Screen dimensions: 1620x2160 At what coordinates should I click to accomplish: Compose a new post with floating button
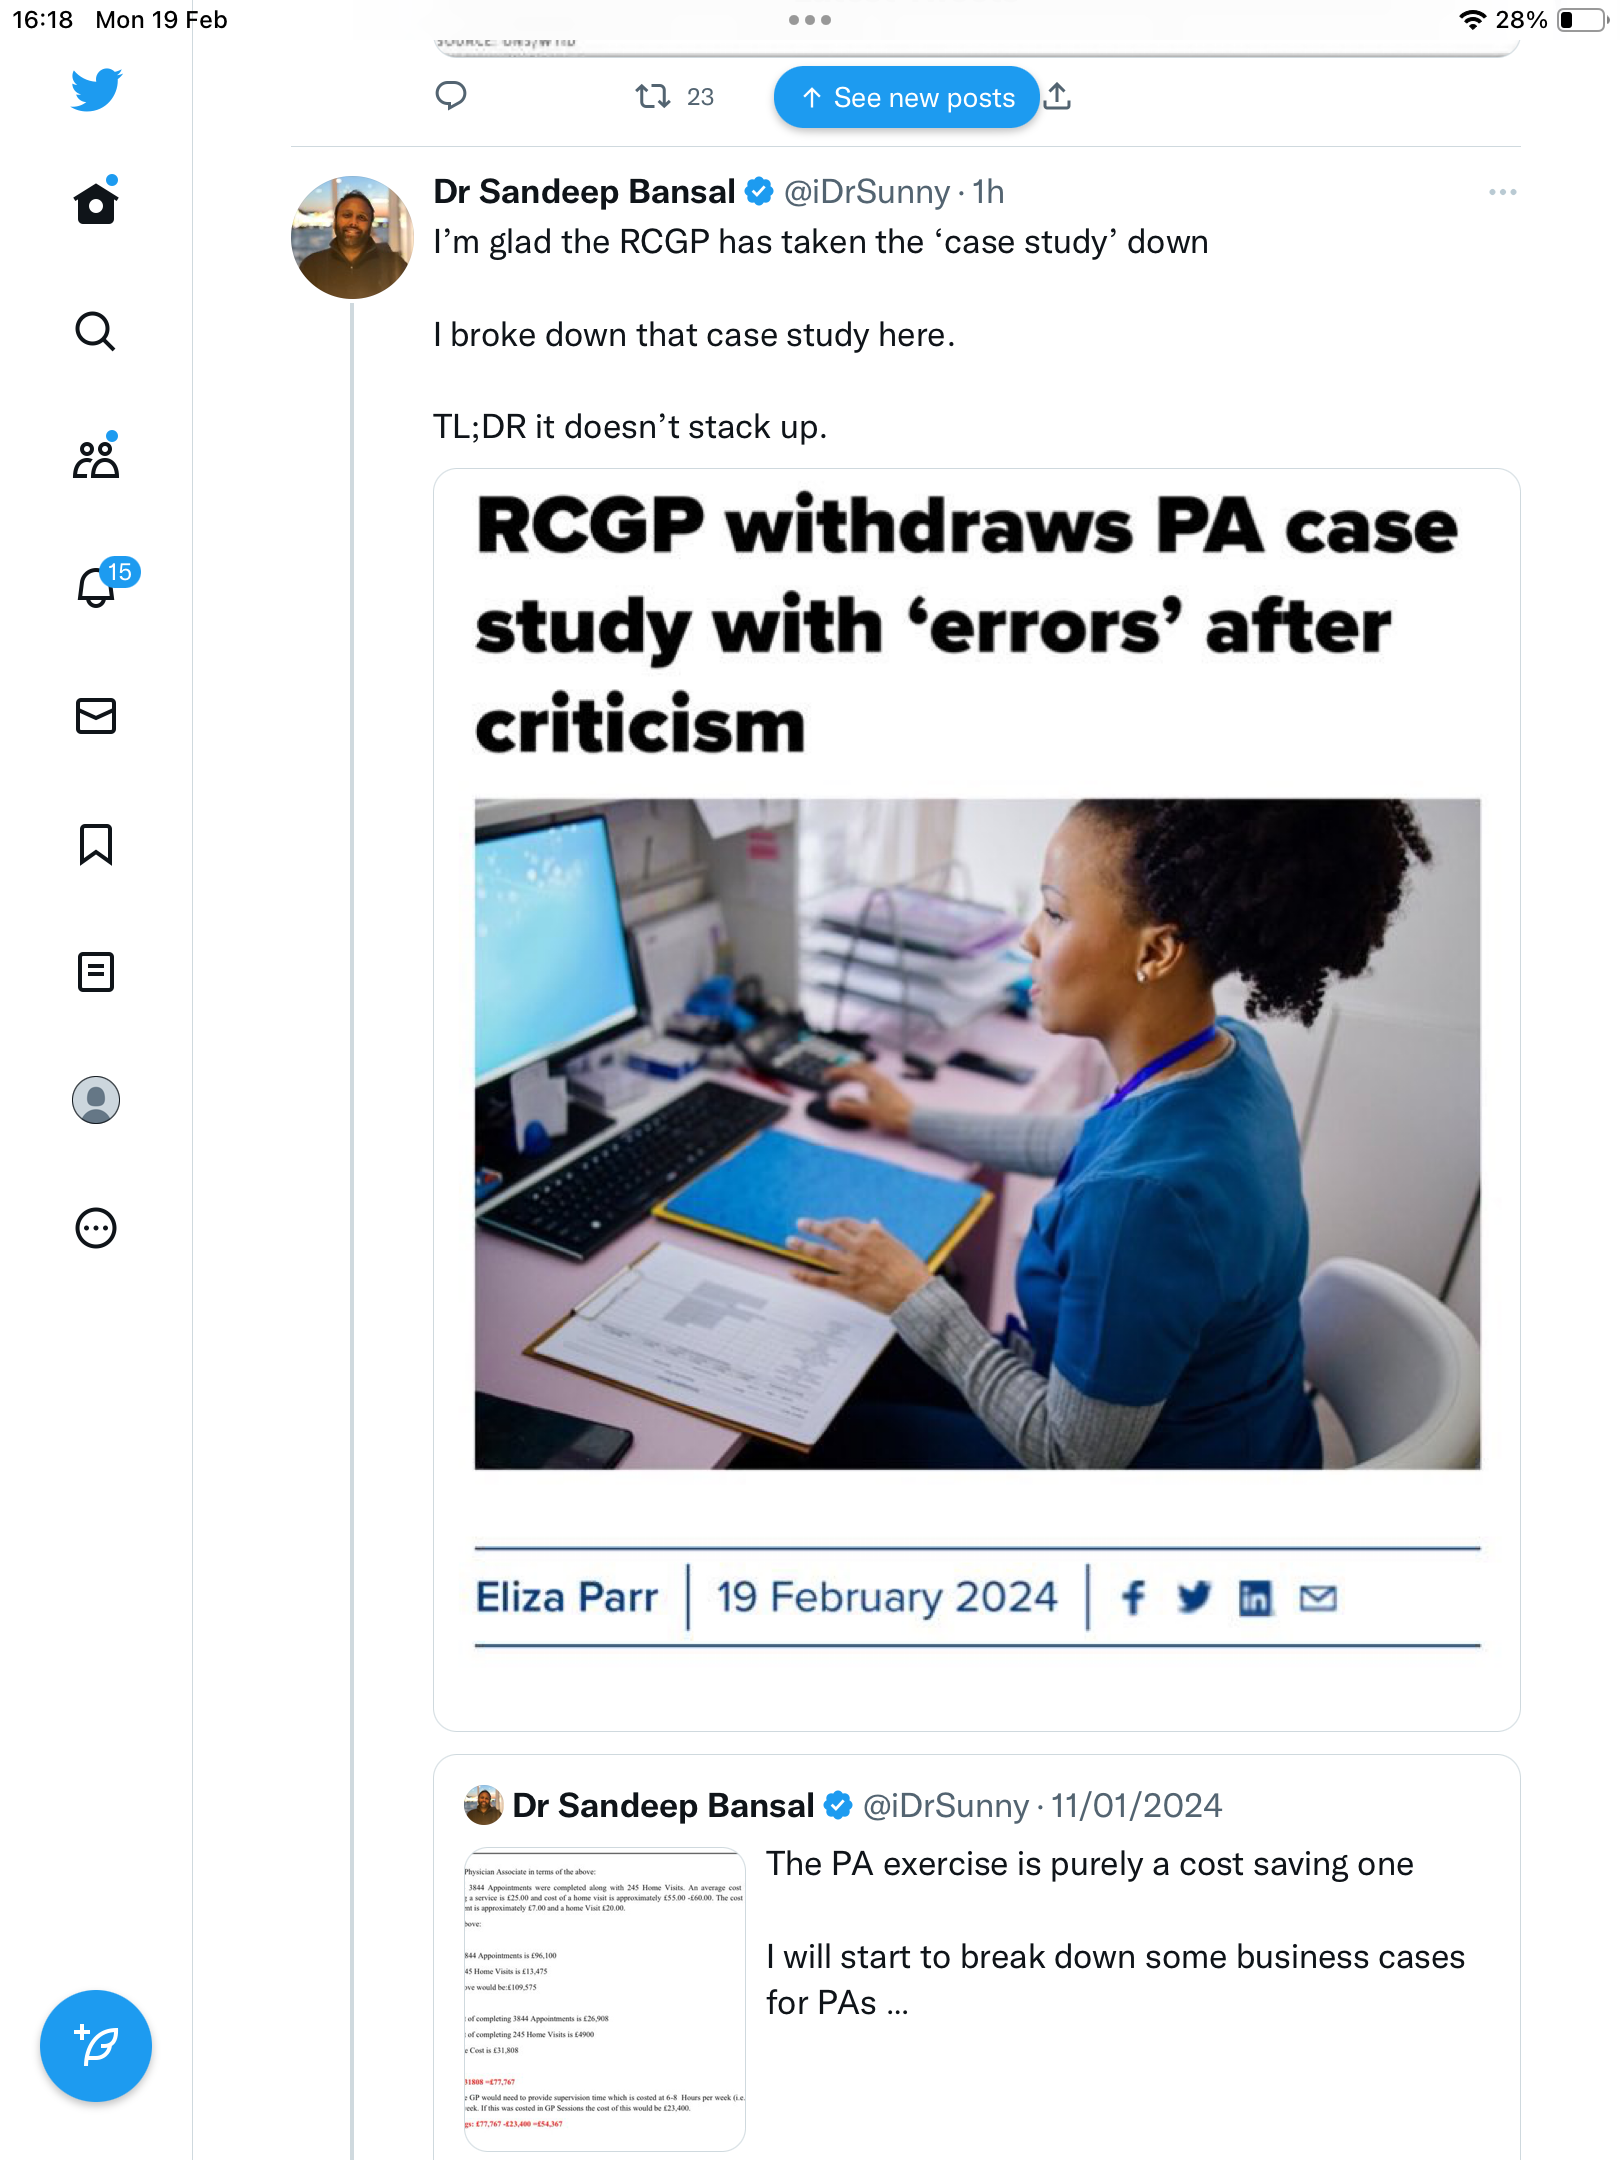pos(96,2046)
